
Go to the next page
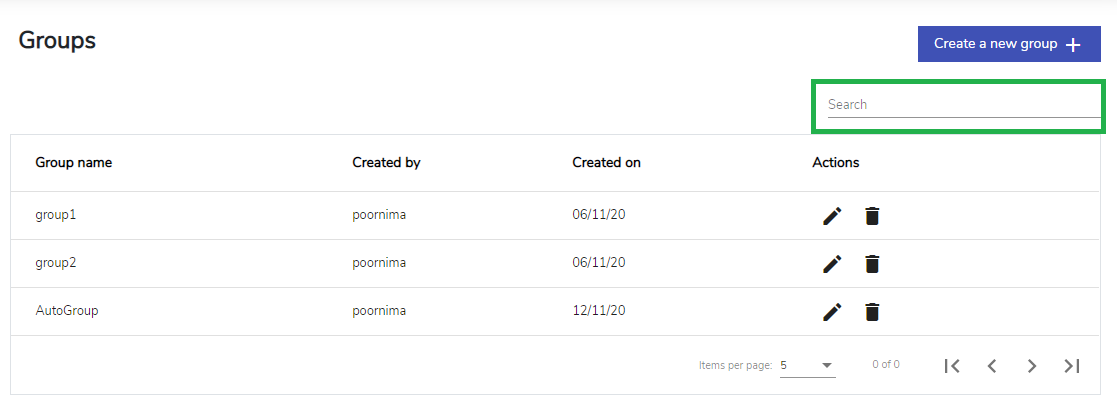[x=1032, y=366]
